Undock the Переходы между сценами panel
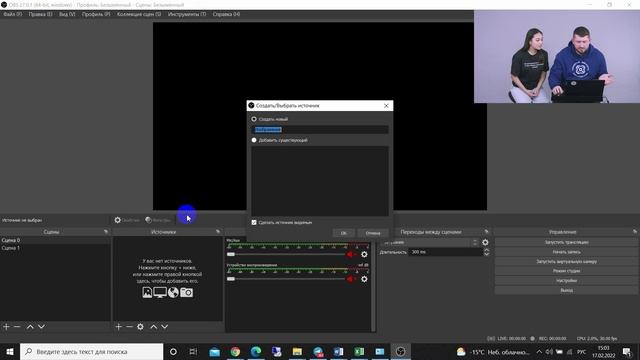This screenshot has width=640, height=360. (x=486, y=232)
